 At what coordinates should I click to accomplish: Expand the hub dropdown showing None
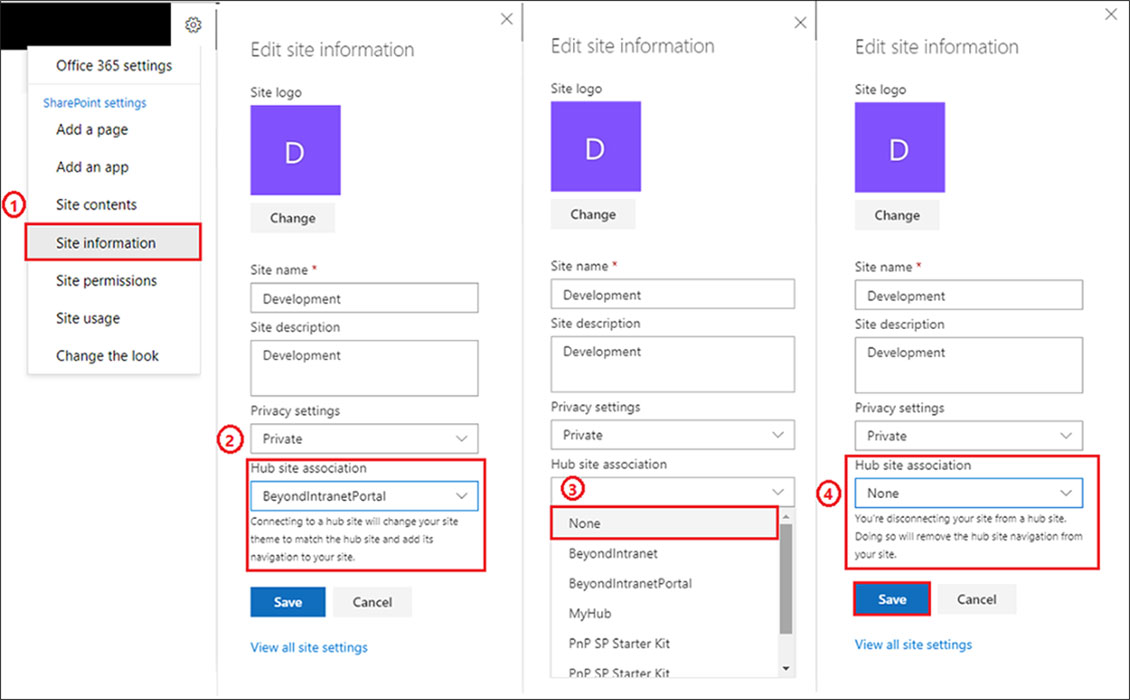968,493
